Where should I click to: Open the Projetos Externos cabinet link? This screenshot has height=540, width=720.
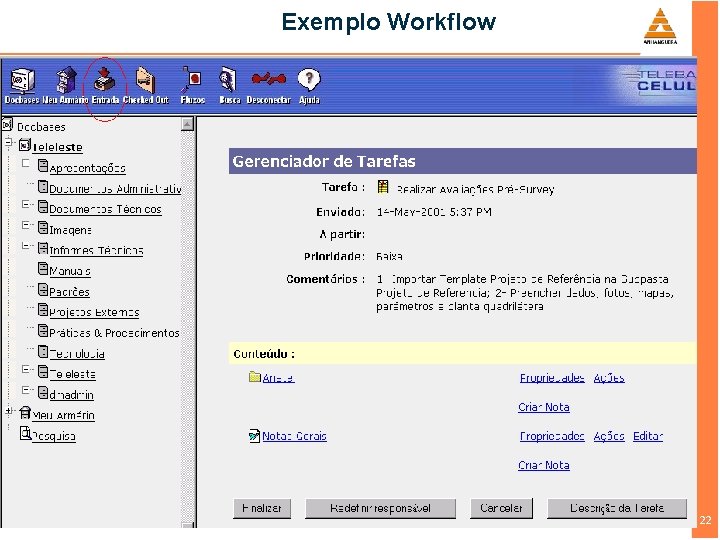coord(94,313)
